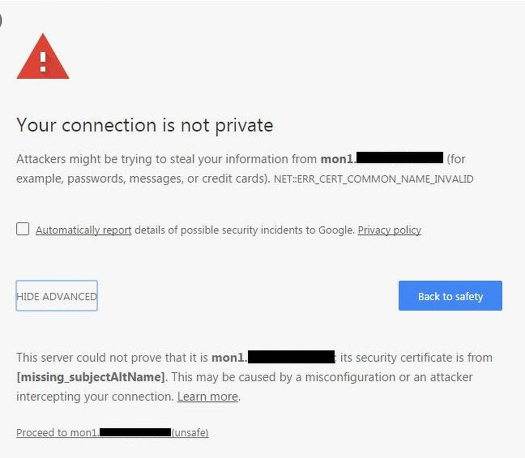Open the Learn more link
Image resolution: width=525 pixels, height=458 pixels.
tap(208, 397)
